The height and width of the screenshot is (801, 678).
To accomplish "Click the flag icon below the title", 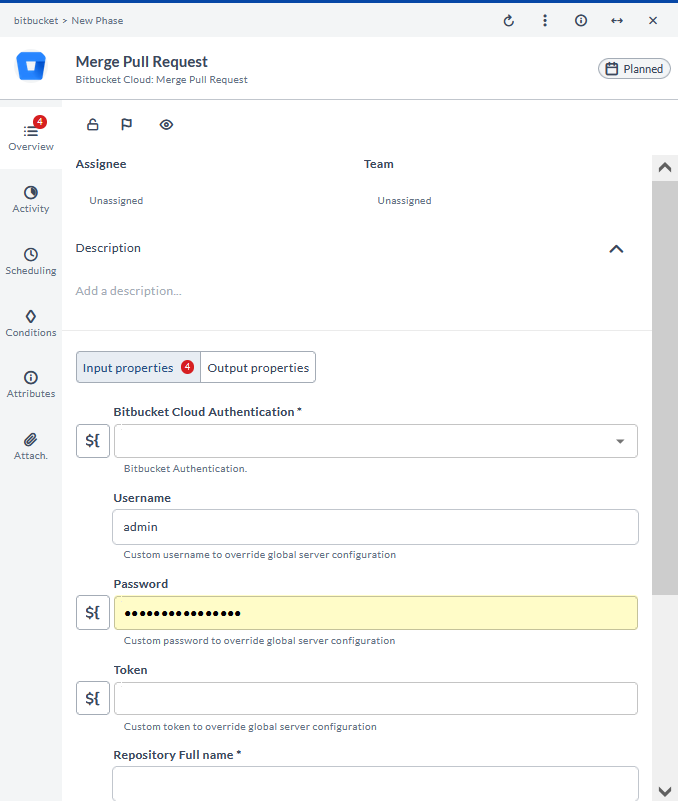I will 127,125.
